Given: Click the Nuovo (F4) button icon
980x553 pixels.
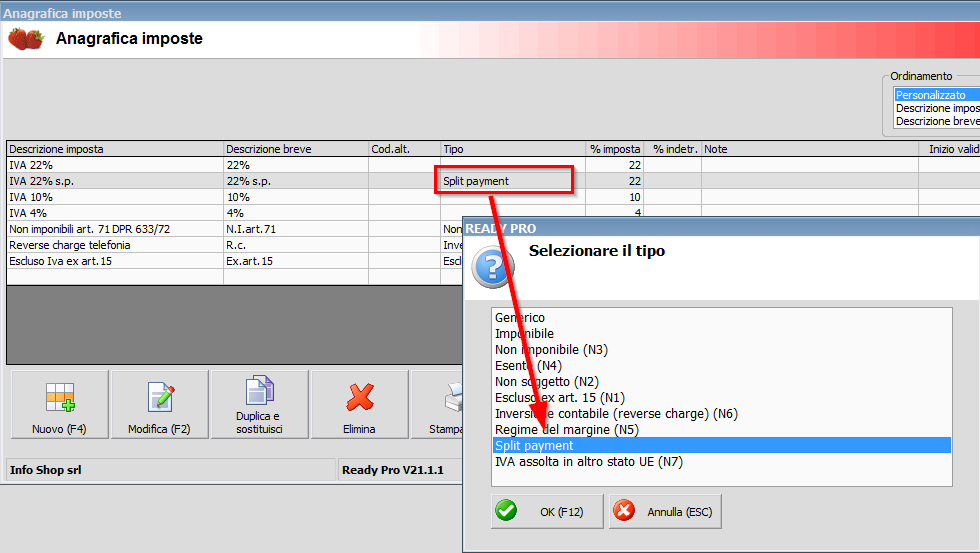Looking at the screenshot, I should coord(60,398).
